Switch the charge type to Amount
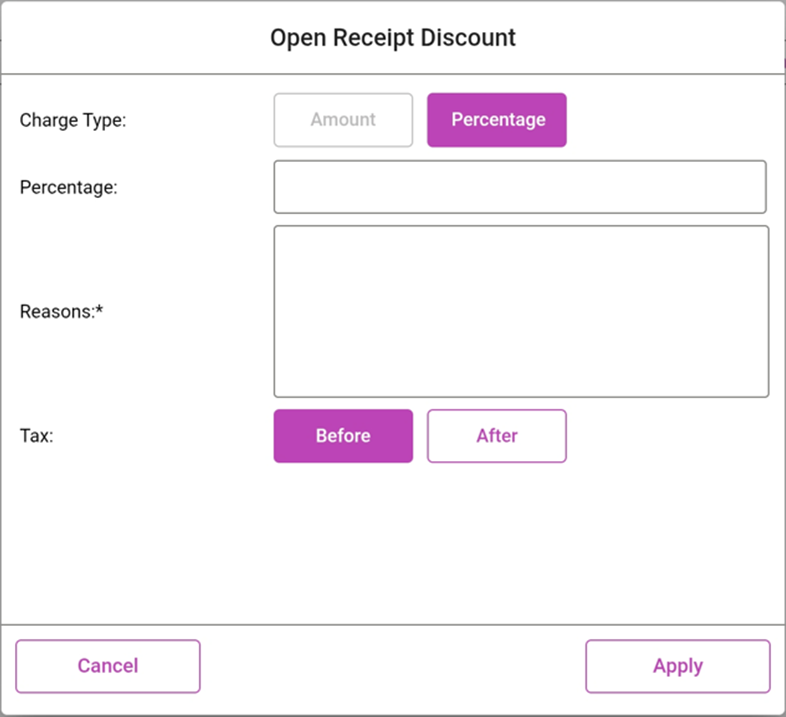 pos(343,120)
